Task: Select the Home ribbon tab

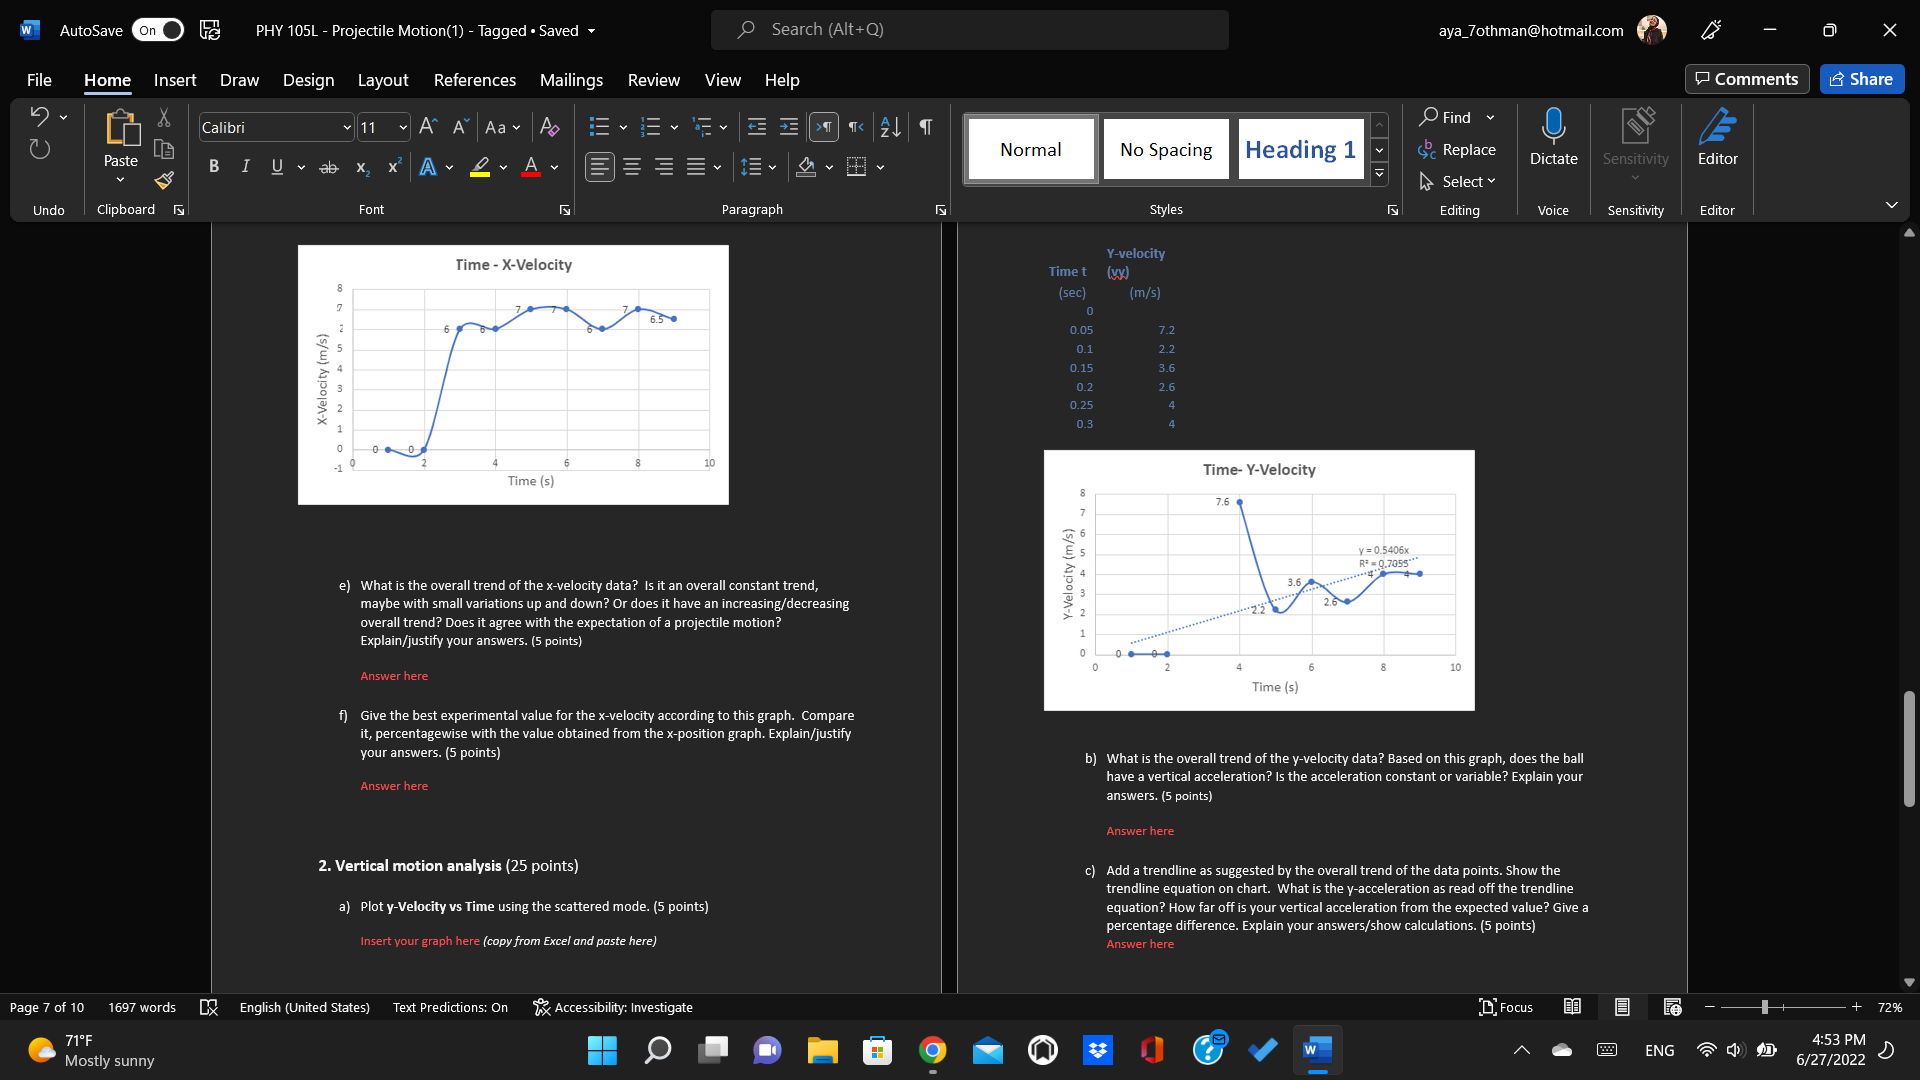Action: [107, 79]
